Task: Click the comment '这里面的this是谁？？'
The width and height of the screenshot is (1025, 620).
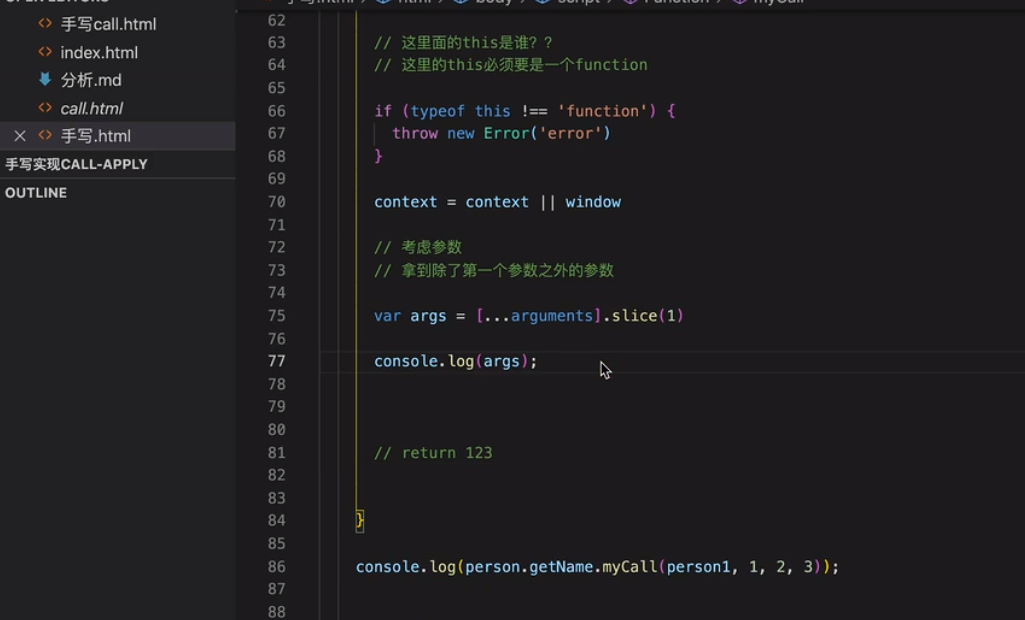Action: (463, 43)
